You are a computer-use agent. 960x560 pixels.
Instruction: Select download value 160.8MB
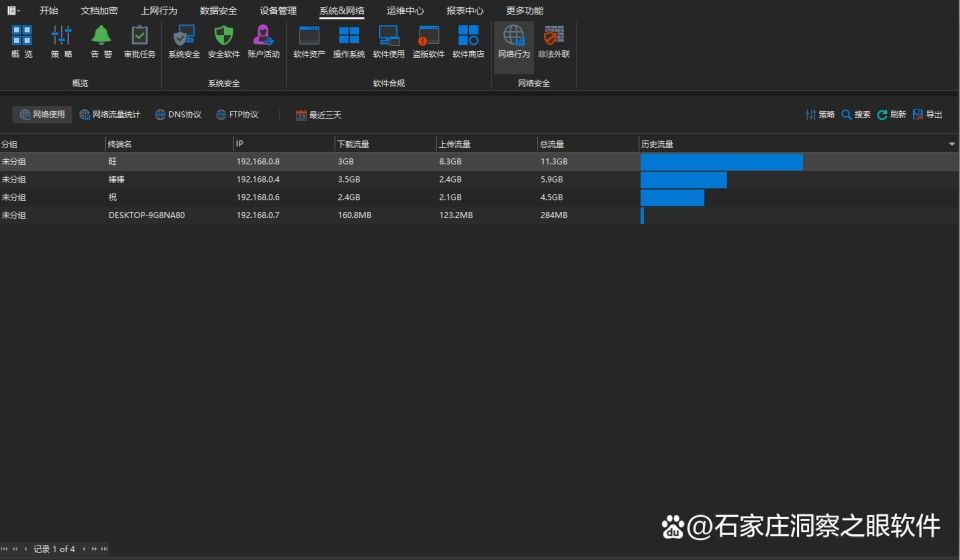(354, 215)
